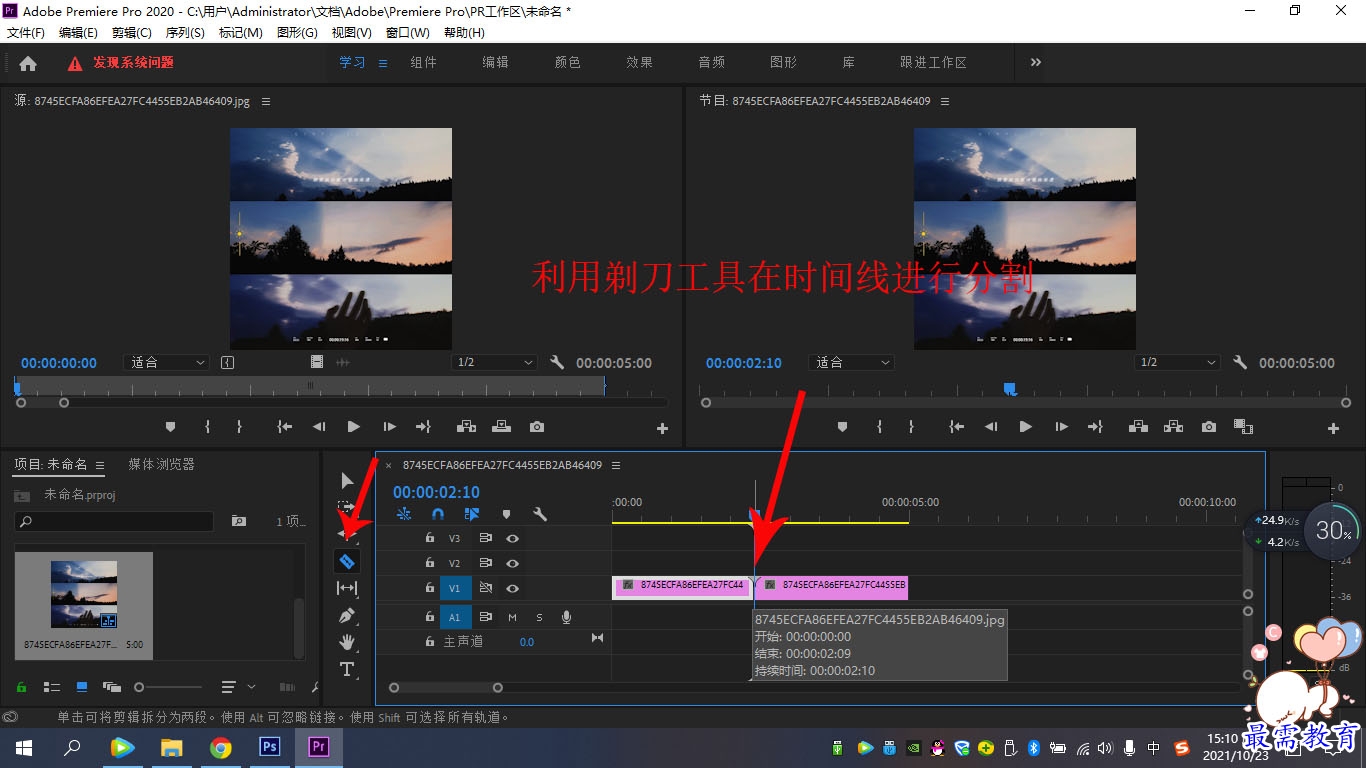Select the Hand tool

tap(347, 642)
